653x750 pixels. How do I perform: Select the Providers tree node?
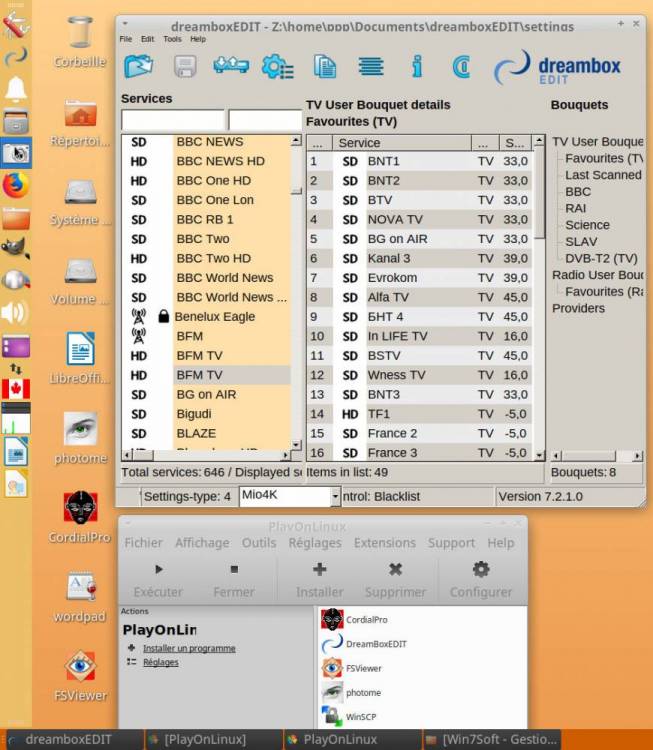(x=578, y=309)
